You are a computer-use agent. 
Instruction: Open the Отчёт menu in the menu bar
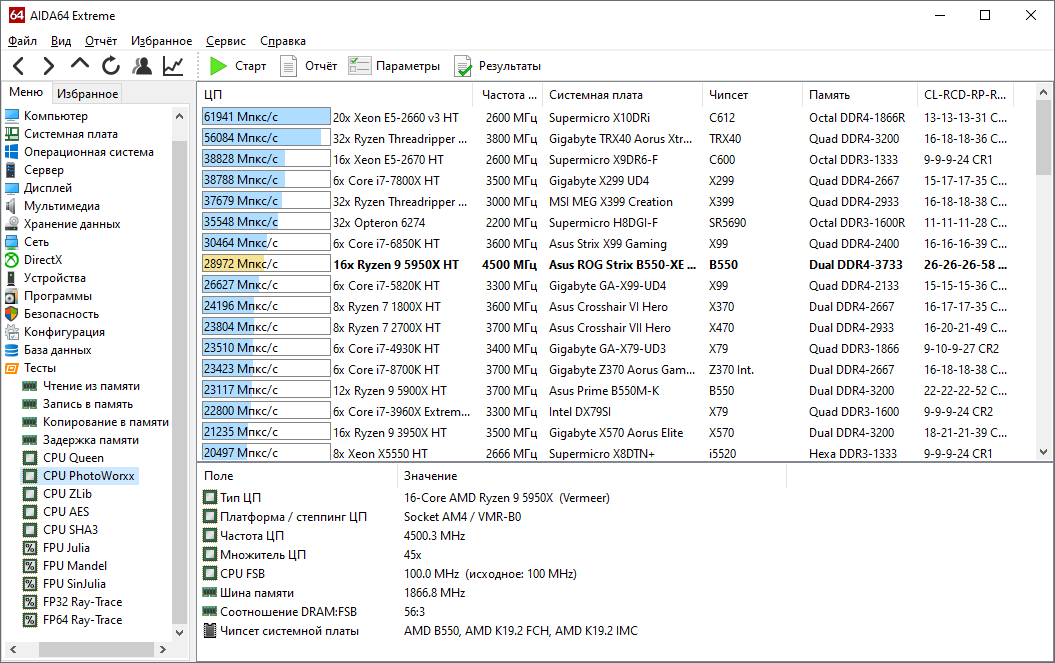pyautogui.click(x=101, y=41)
